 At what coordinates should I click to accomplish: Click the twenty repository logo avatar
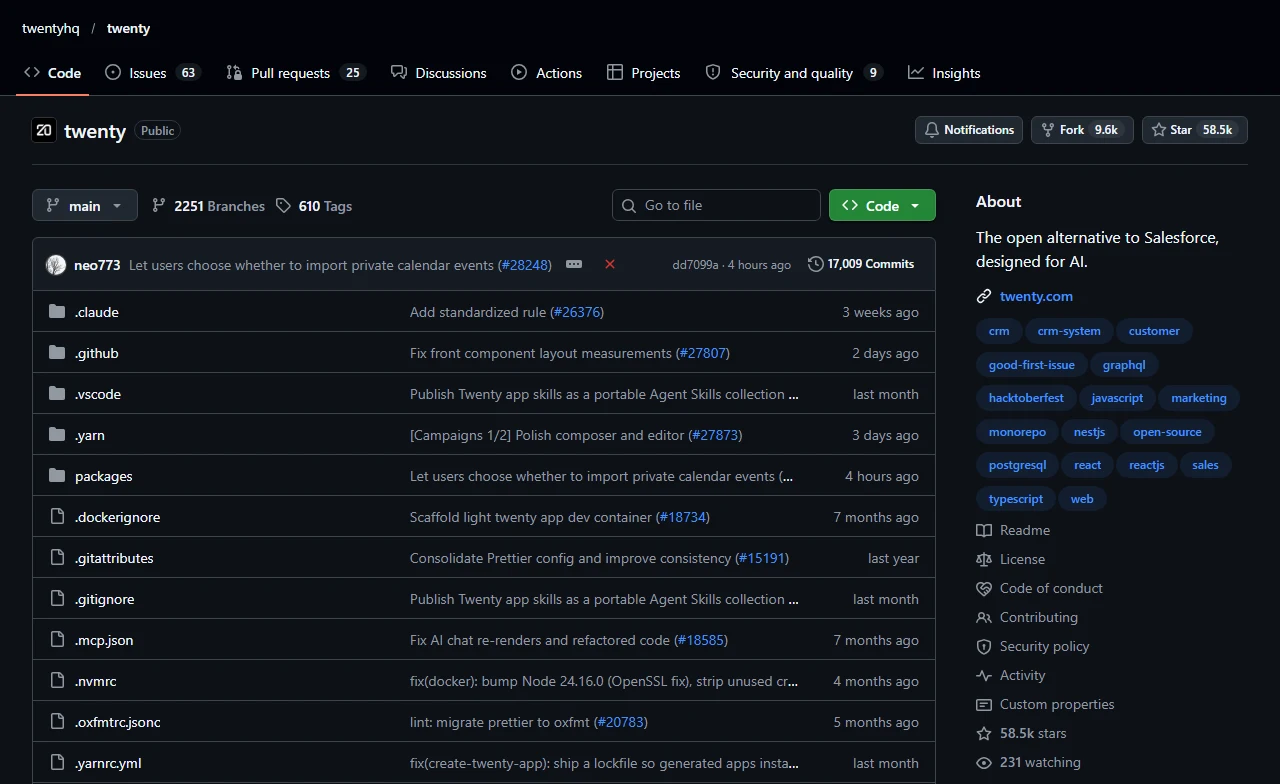44,130
